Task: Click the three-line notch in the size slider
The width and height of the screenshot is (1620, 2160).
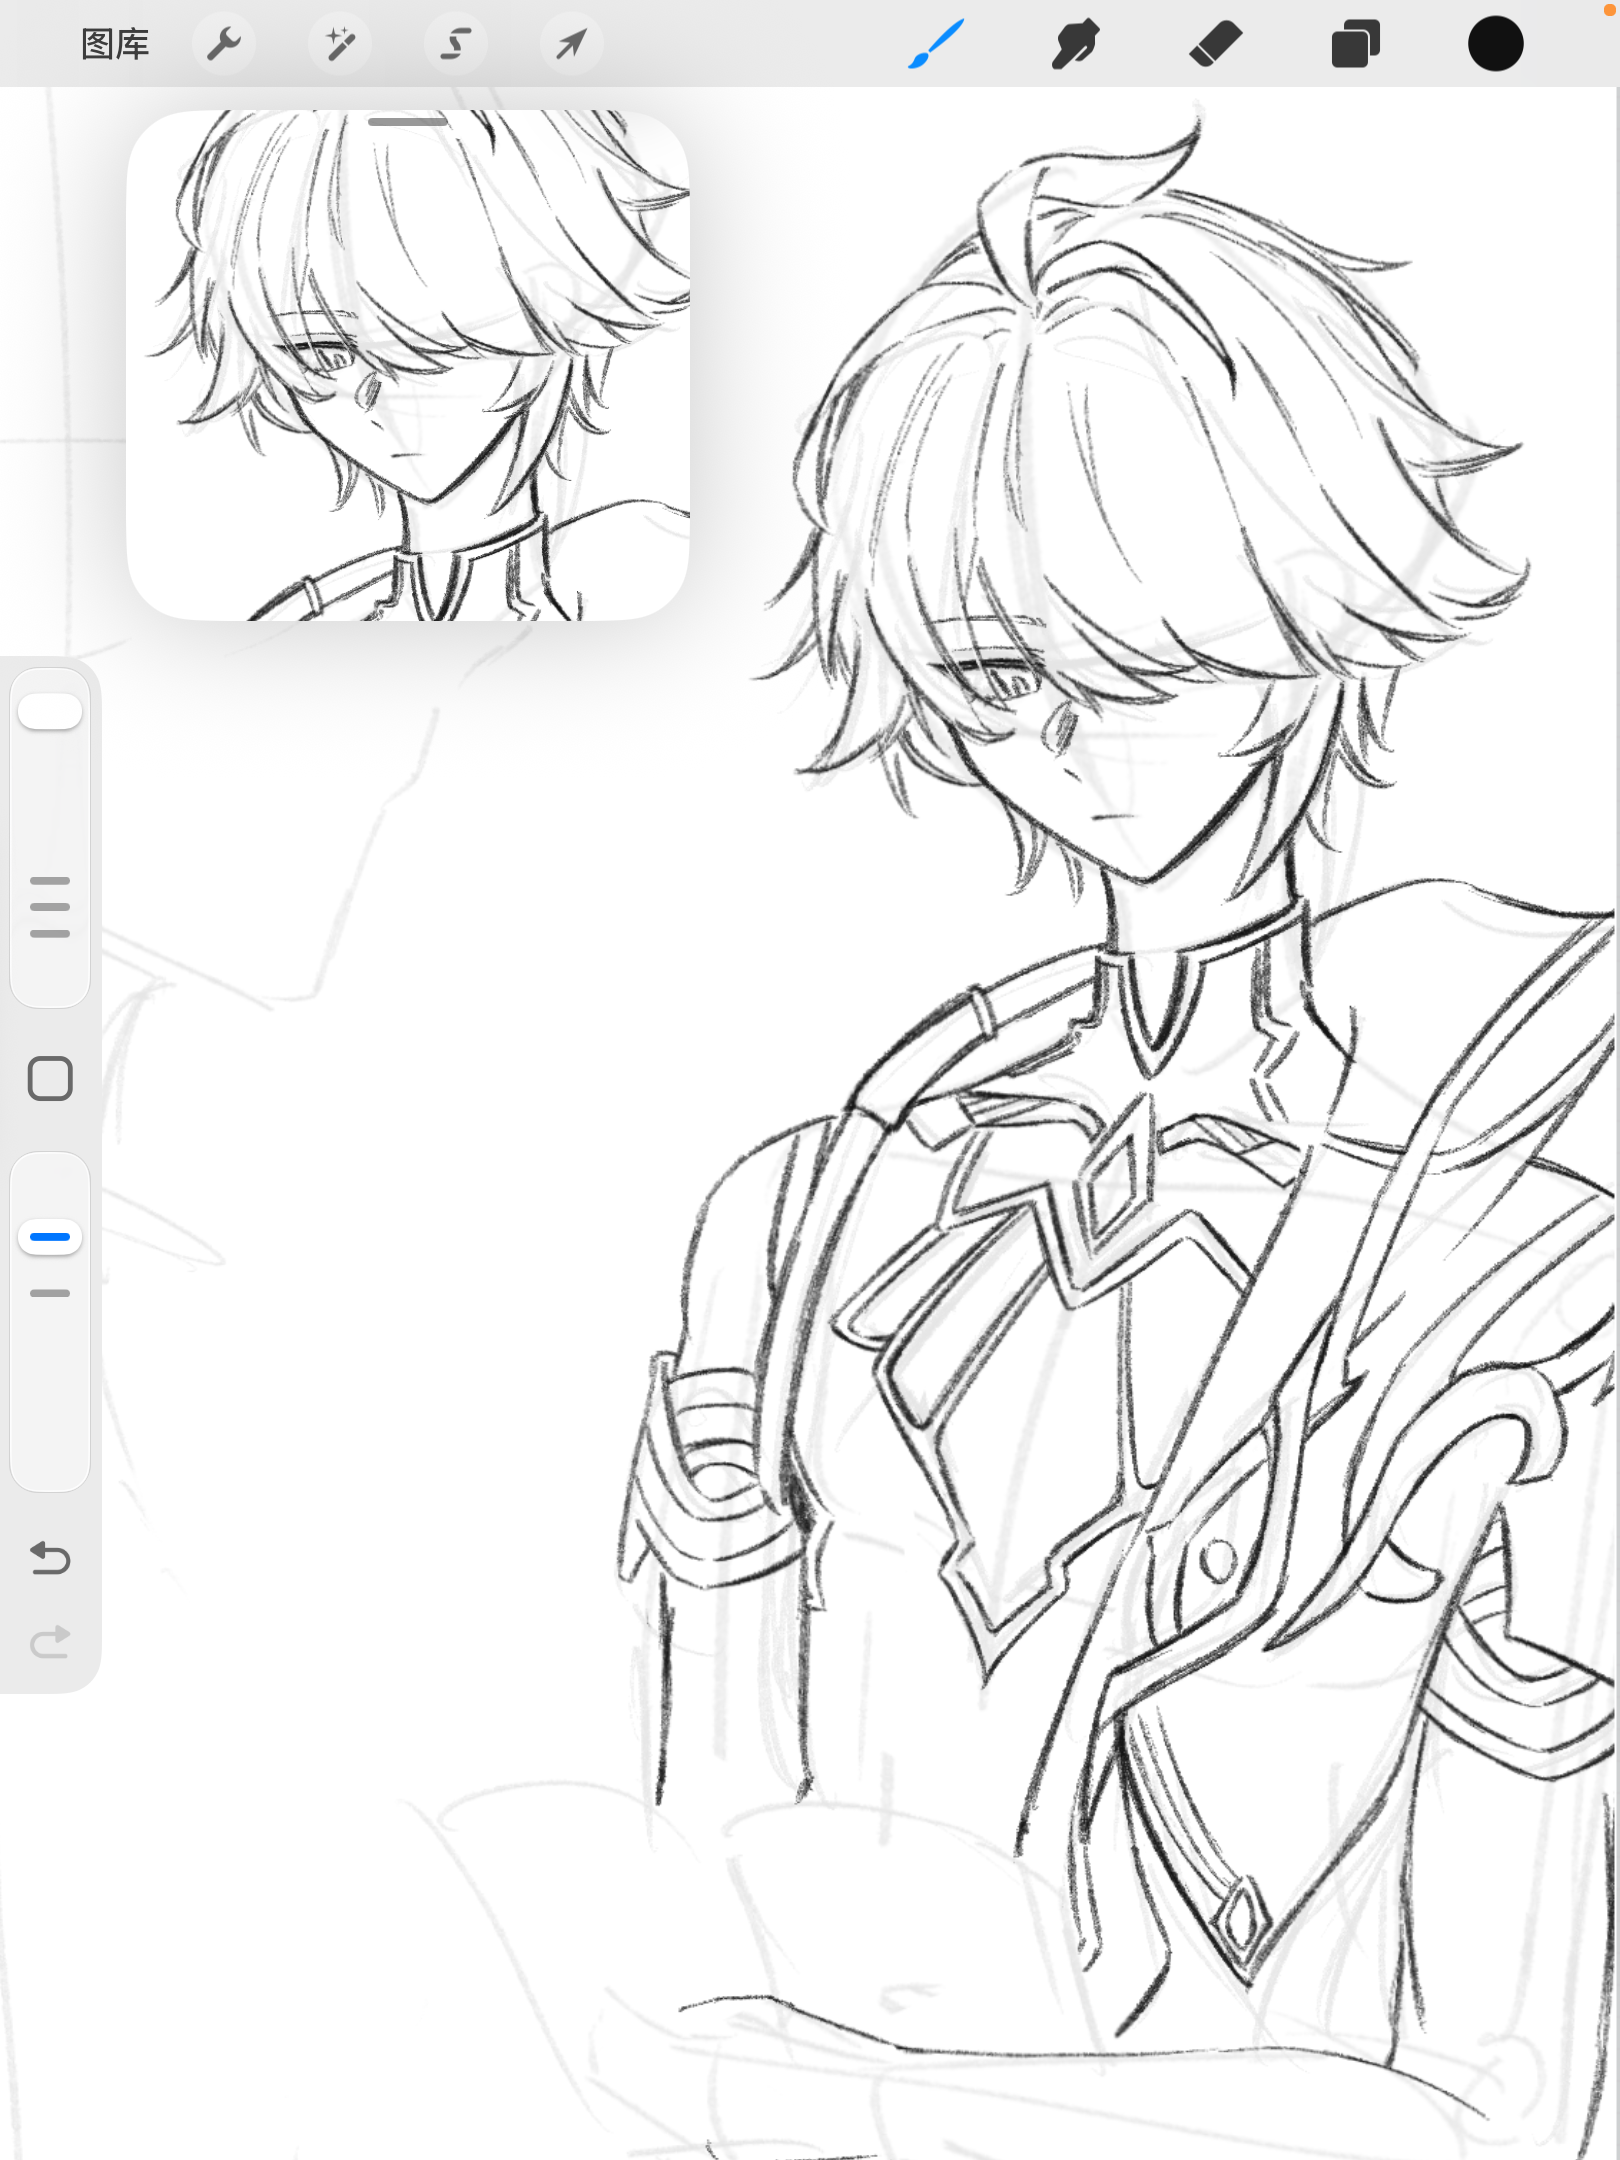Action: click(50, 906)
